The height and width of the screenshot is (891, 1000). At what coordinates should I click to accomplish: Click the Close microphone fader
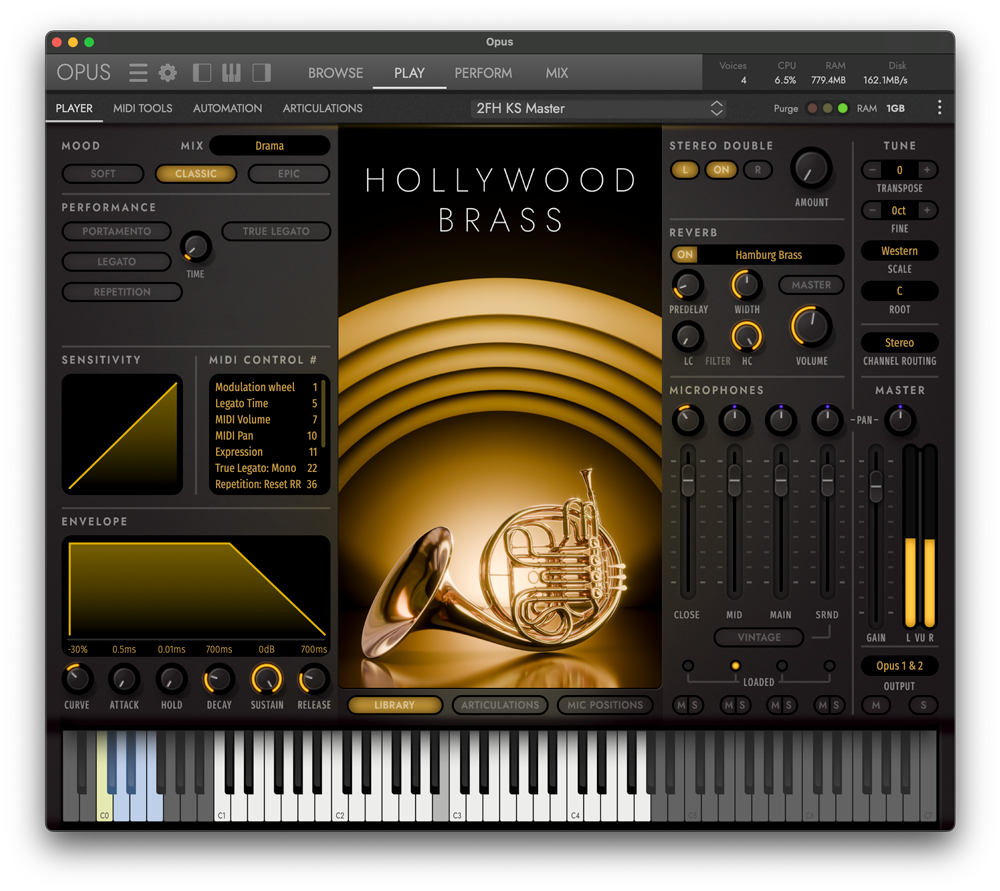(687, 483)
